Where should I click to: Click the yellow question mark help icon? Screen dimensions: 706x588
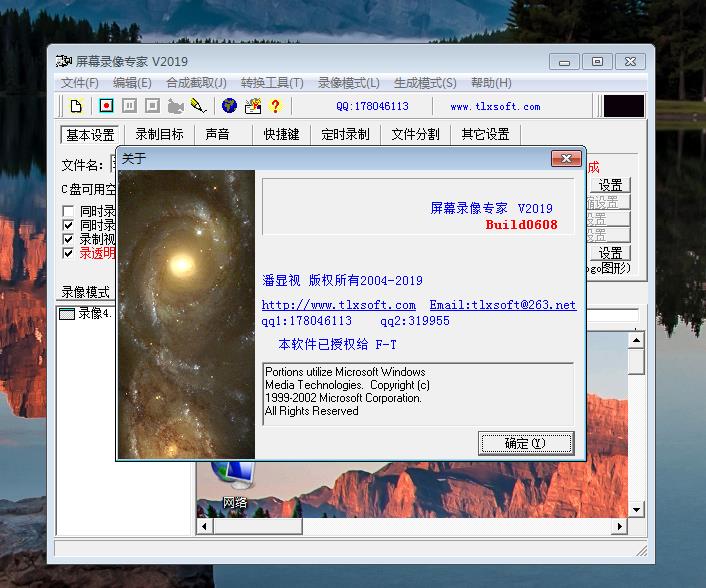tap(275, 106)
